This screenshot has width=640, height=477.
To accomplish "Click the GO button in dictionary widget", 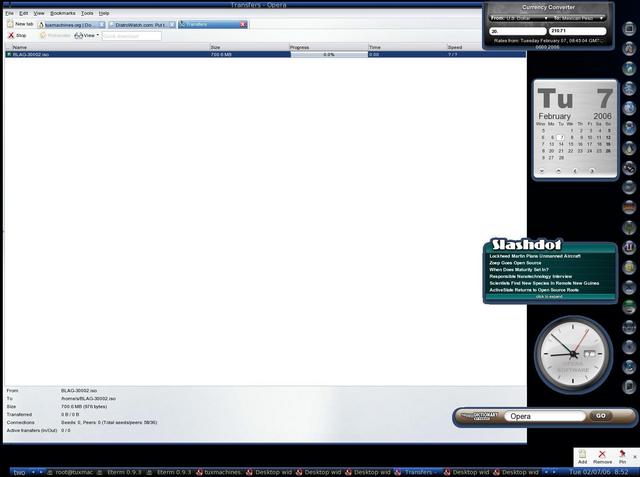I will point(600,416).
